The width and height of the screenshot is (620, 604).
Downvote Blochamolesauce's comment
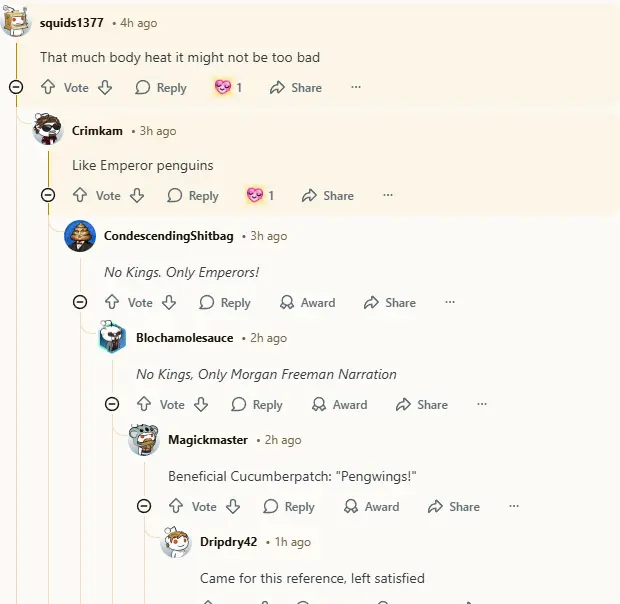pos(201,405)
